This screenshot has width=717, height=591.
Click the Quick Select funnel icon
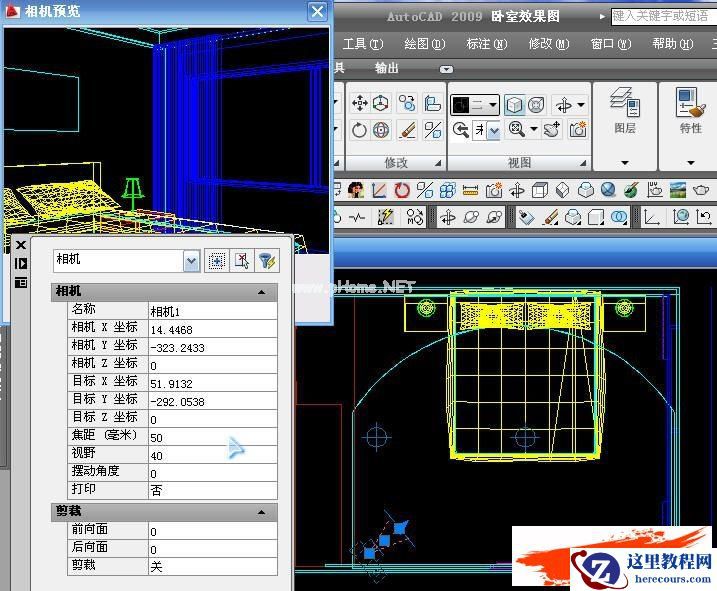(266, 260)
